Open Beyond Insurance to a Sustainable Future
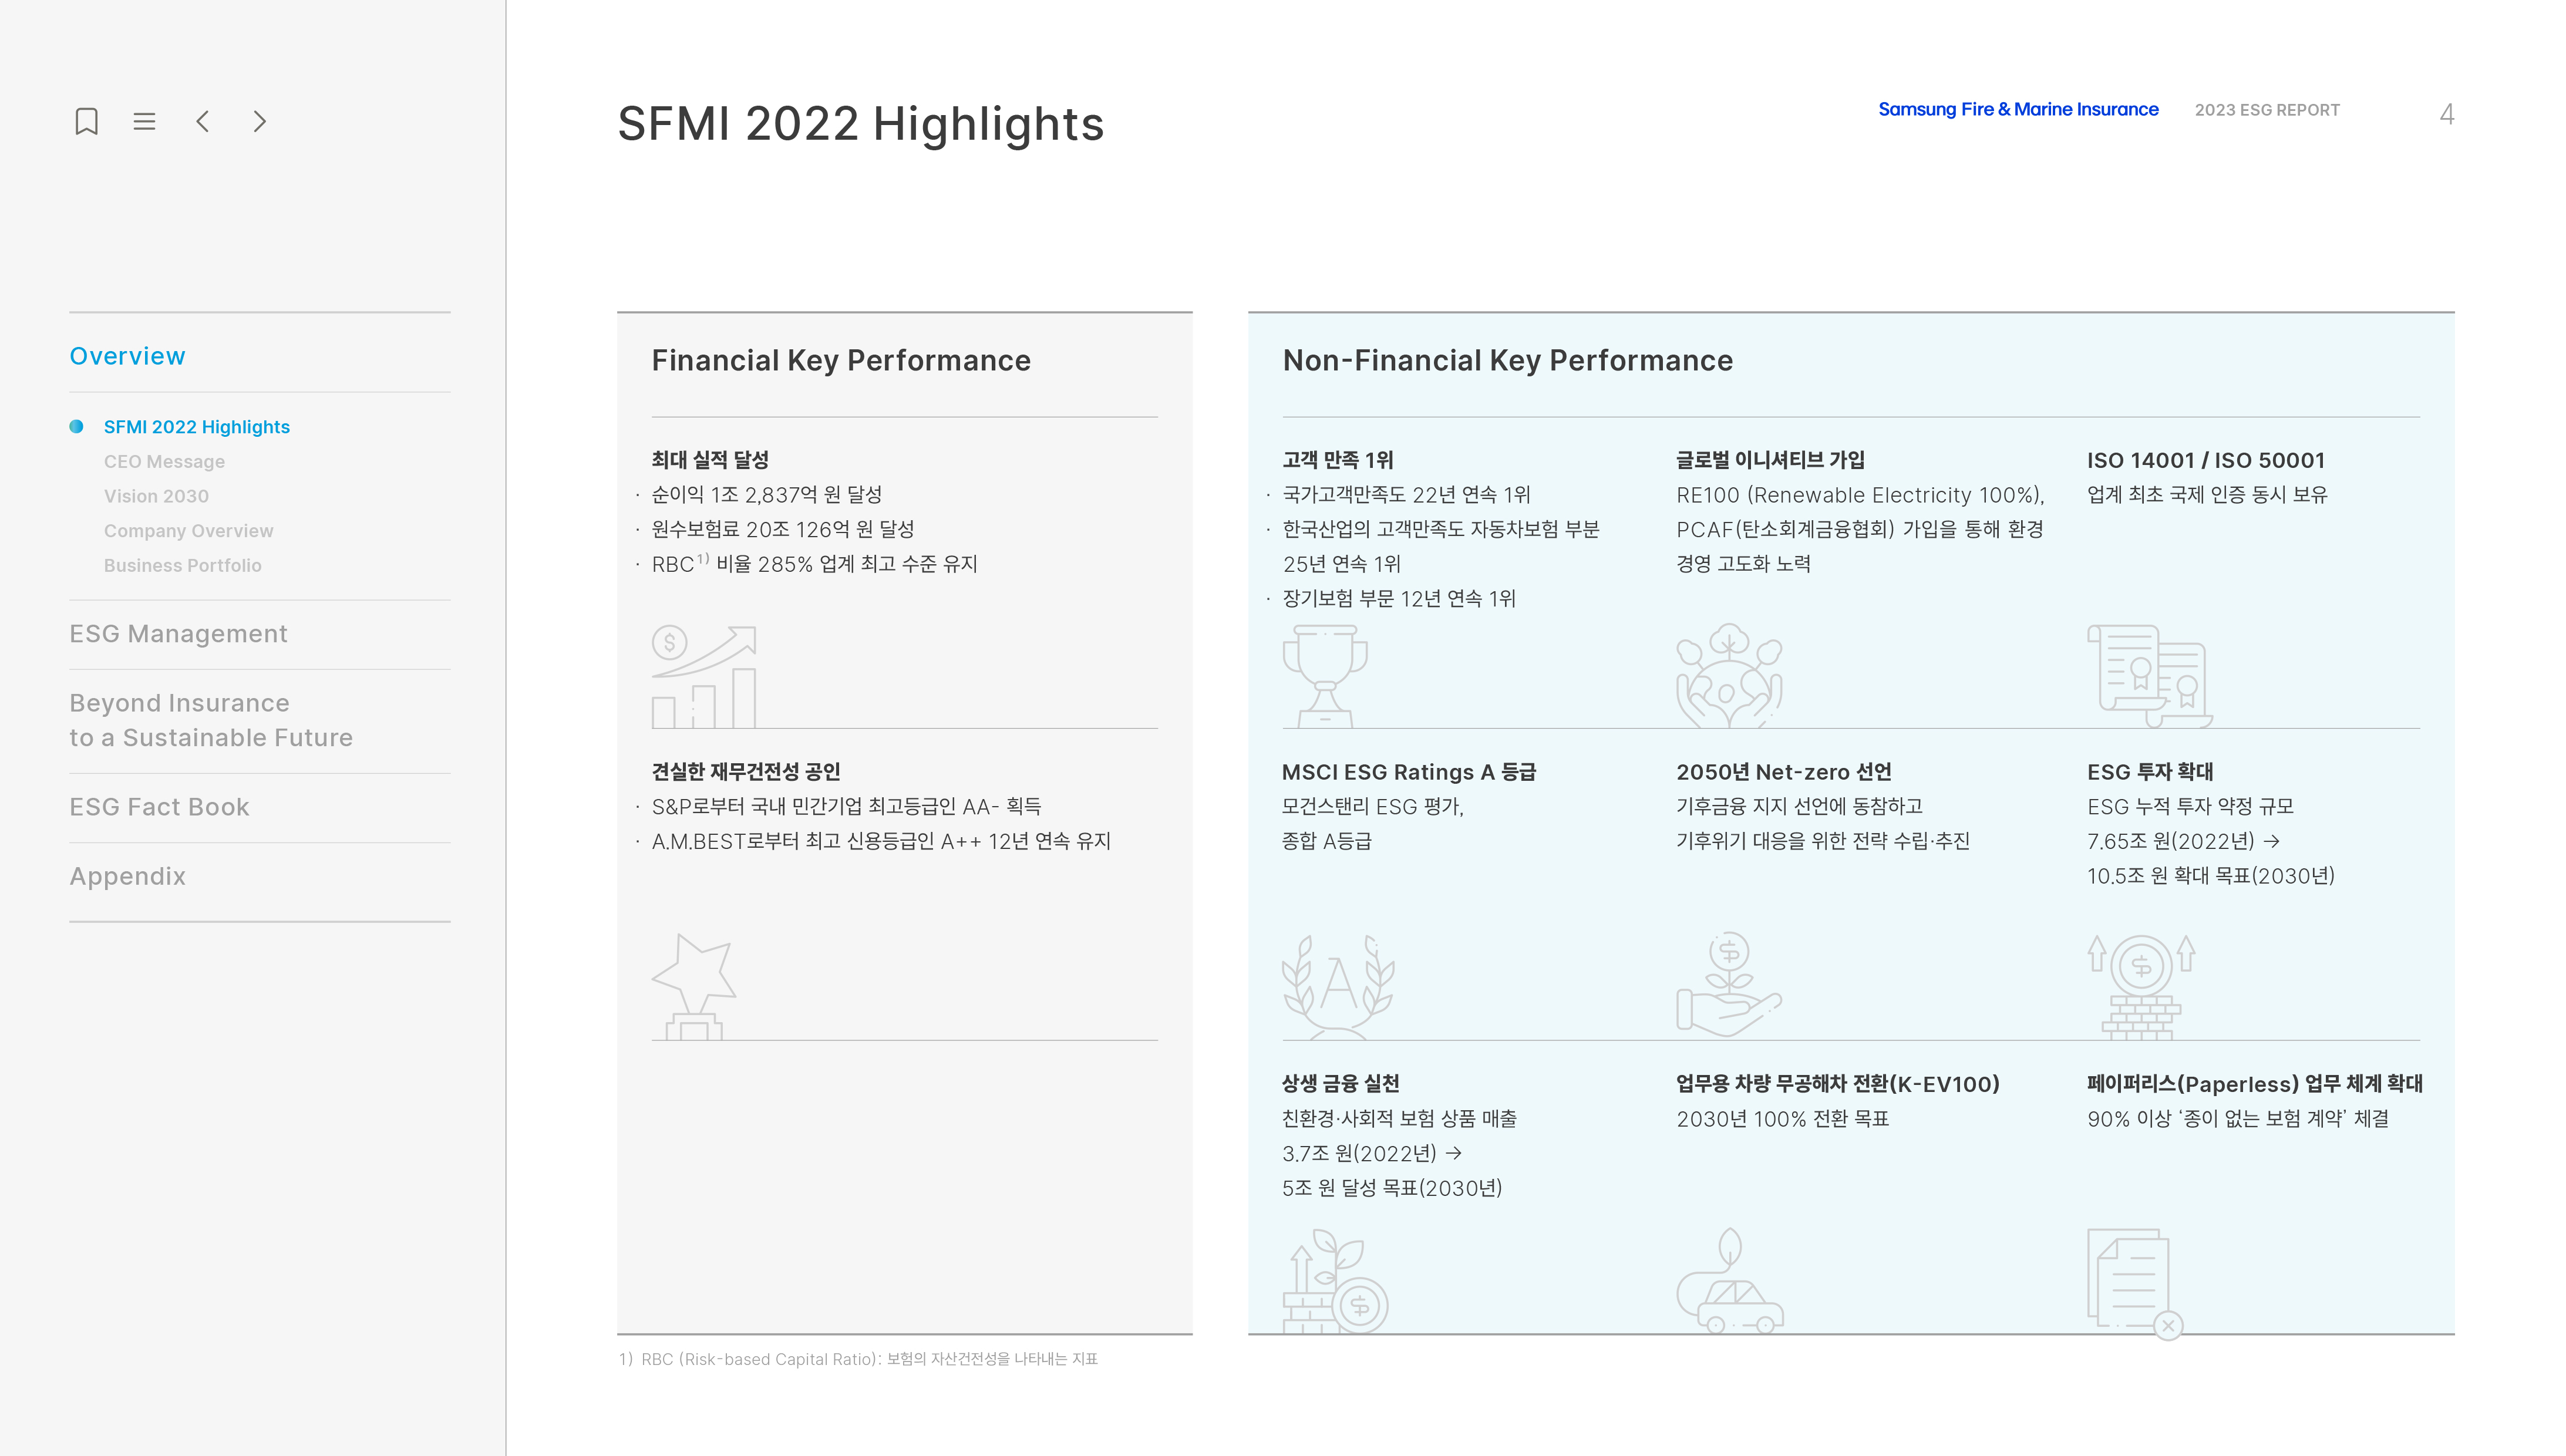Image resolution: width=2566 pixels, height=1456 pixels. [211, 720]
